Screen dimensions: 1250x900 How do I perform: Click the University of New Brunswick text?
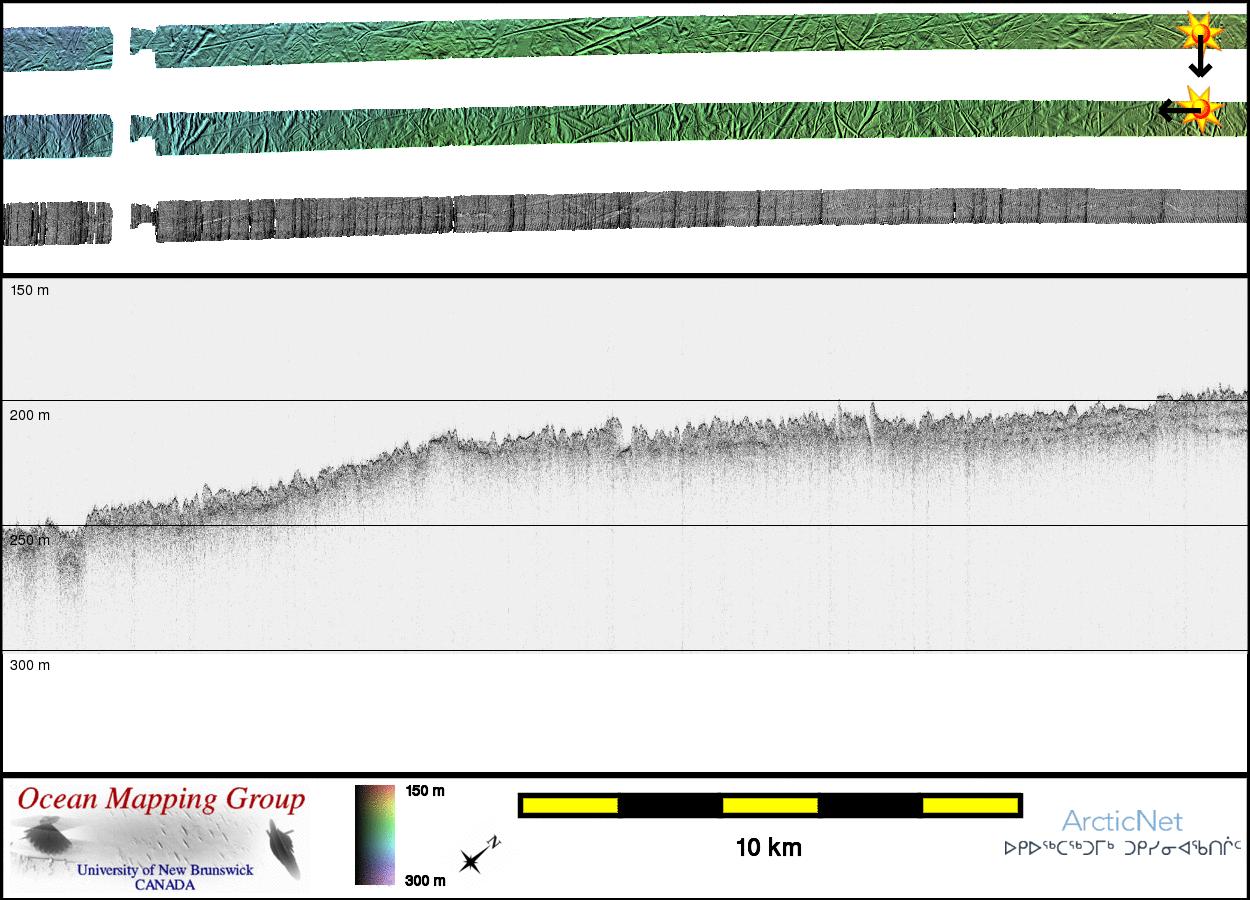point(165,870)
